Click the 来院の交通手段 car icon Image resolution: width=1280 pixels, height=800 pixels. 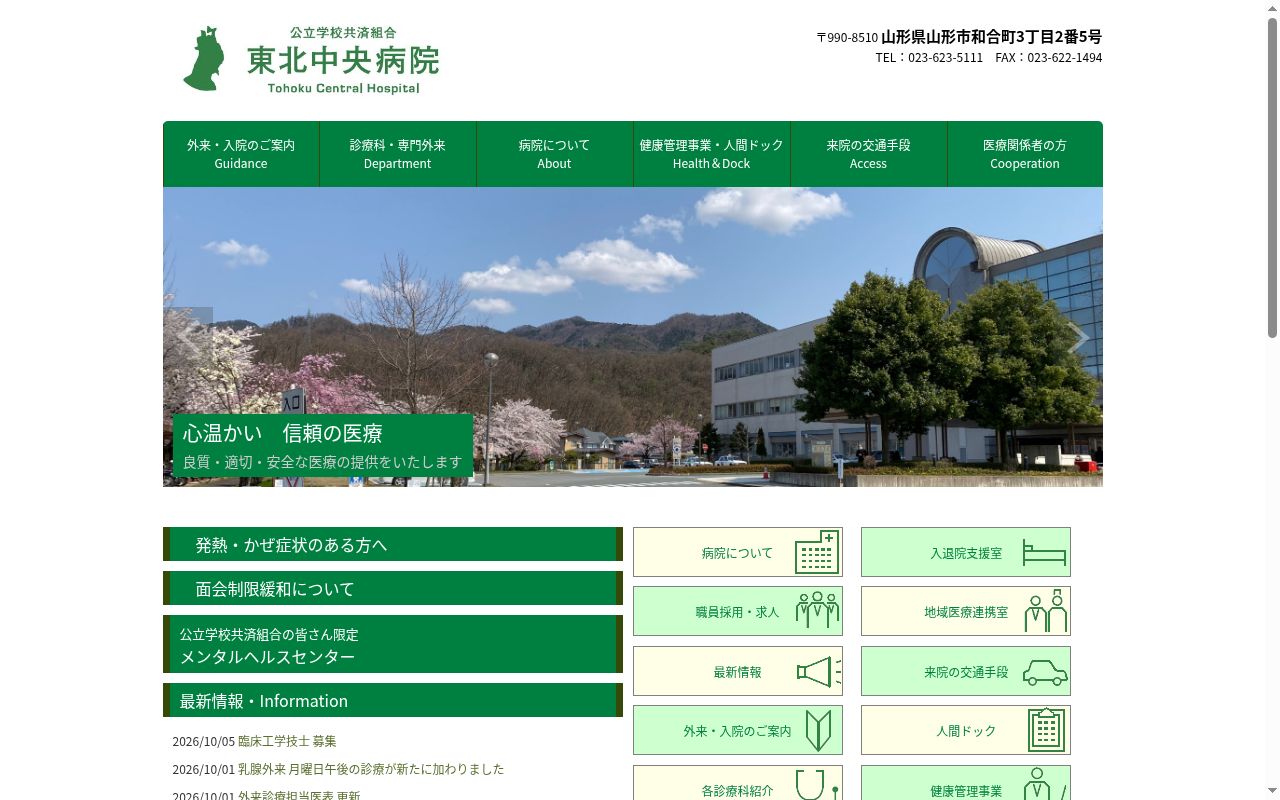[1045, 672]
